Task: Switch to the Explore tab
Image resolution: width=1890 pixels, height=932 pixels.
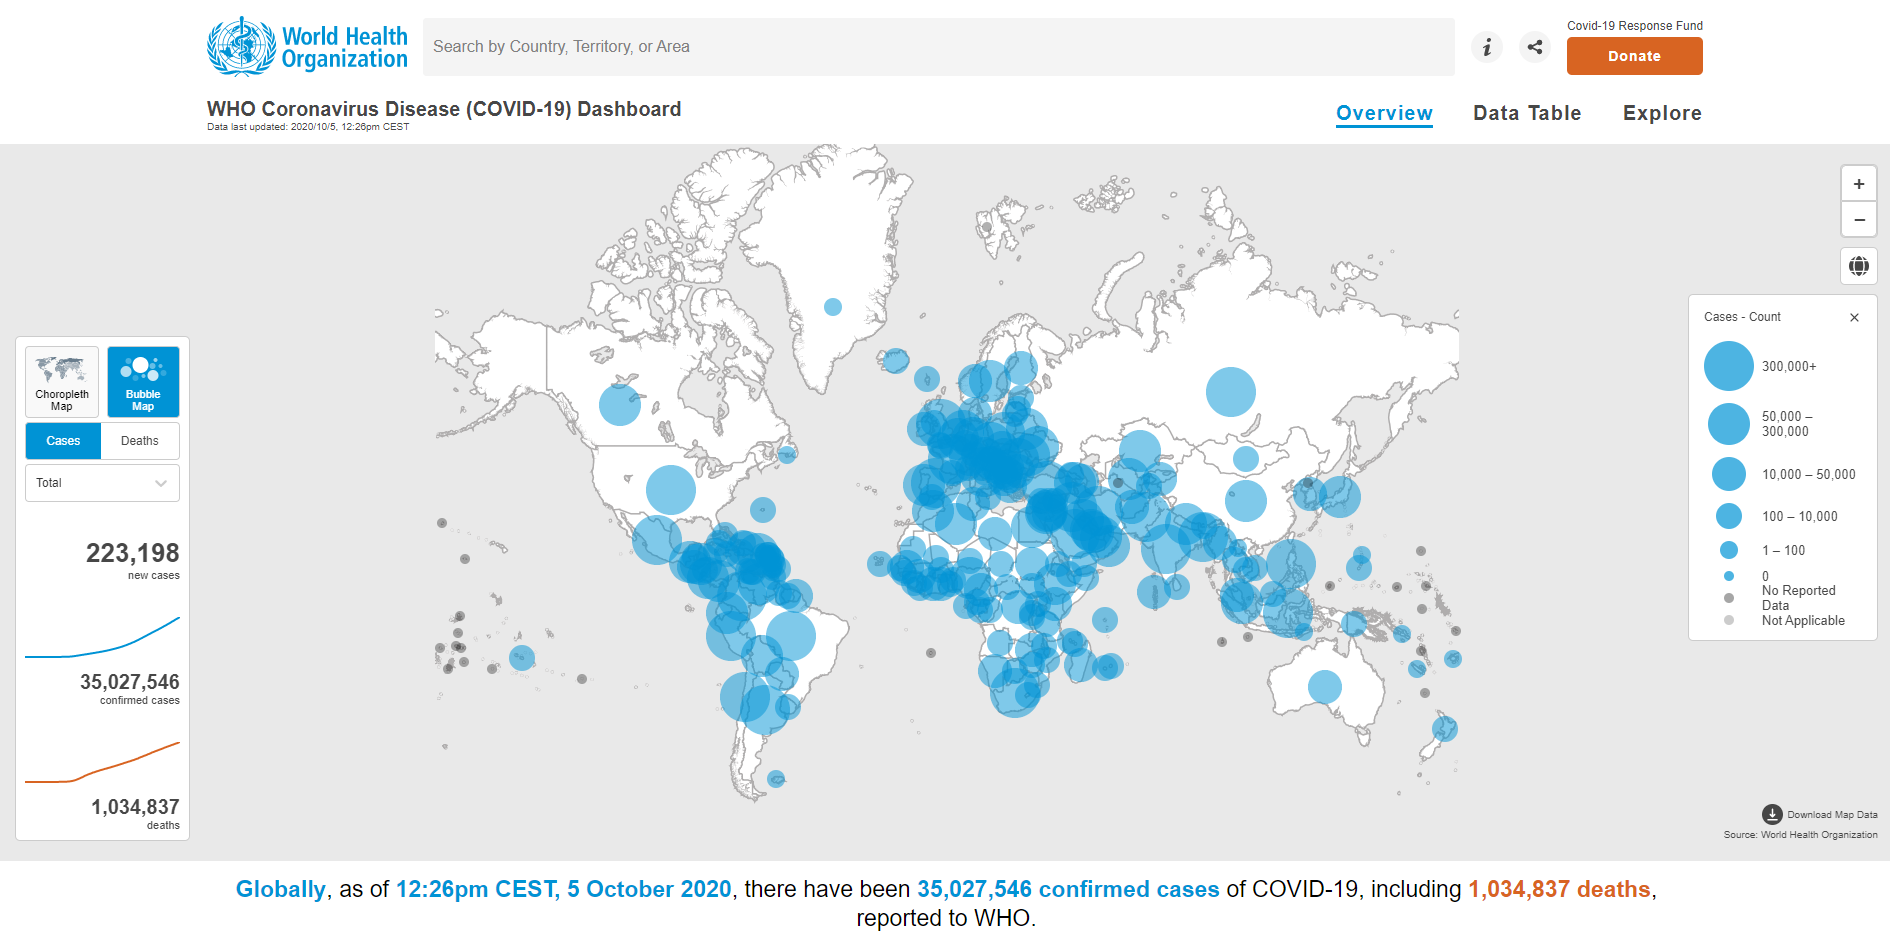Action: [1661, 113]
